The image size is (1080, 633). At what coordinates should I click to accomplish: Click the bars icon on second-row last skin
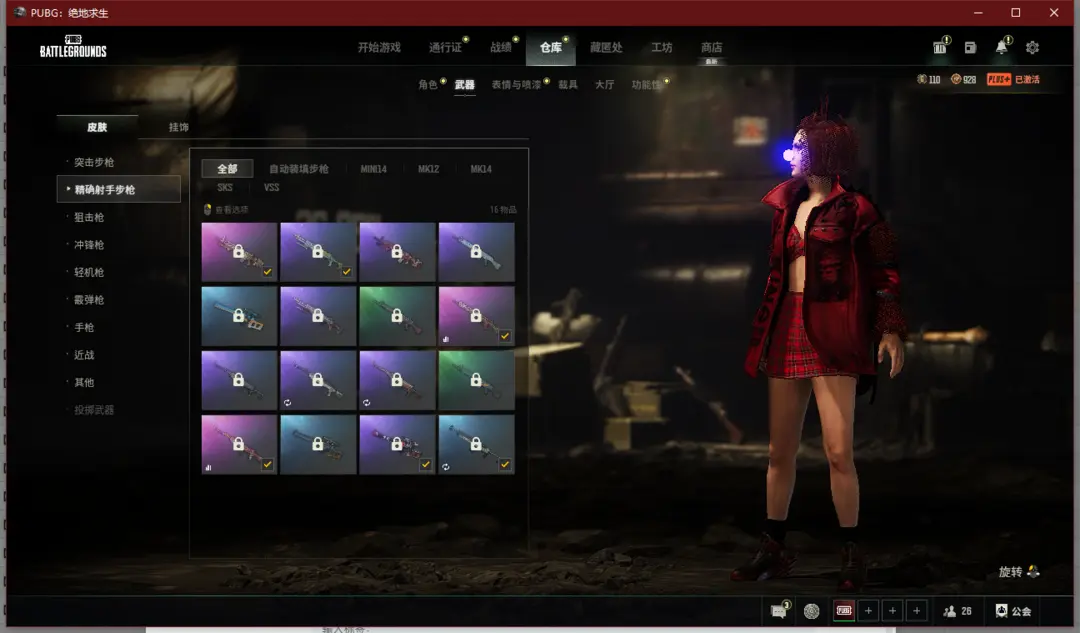click(446, 339)
